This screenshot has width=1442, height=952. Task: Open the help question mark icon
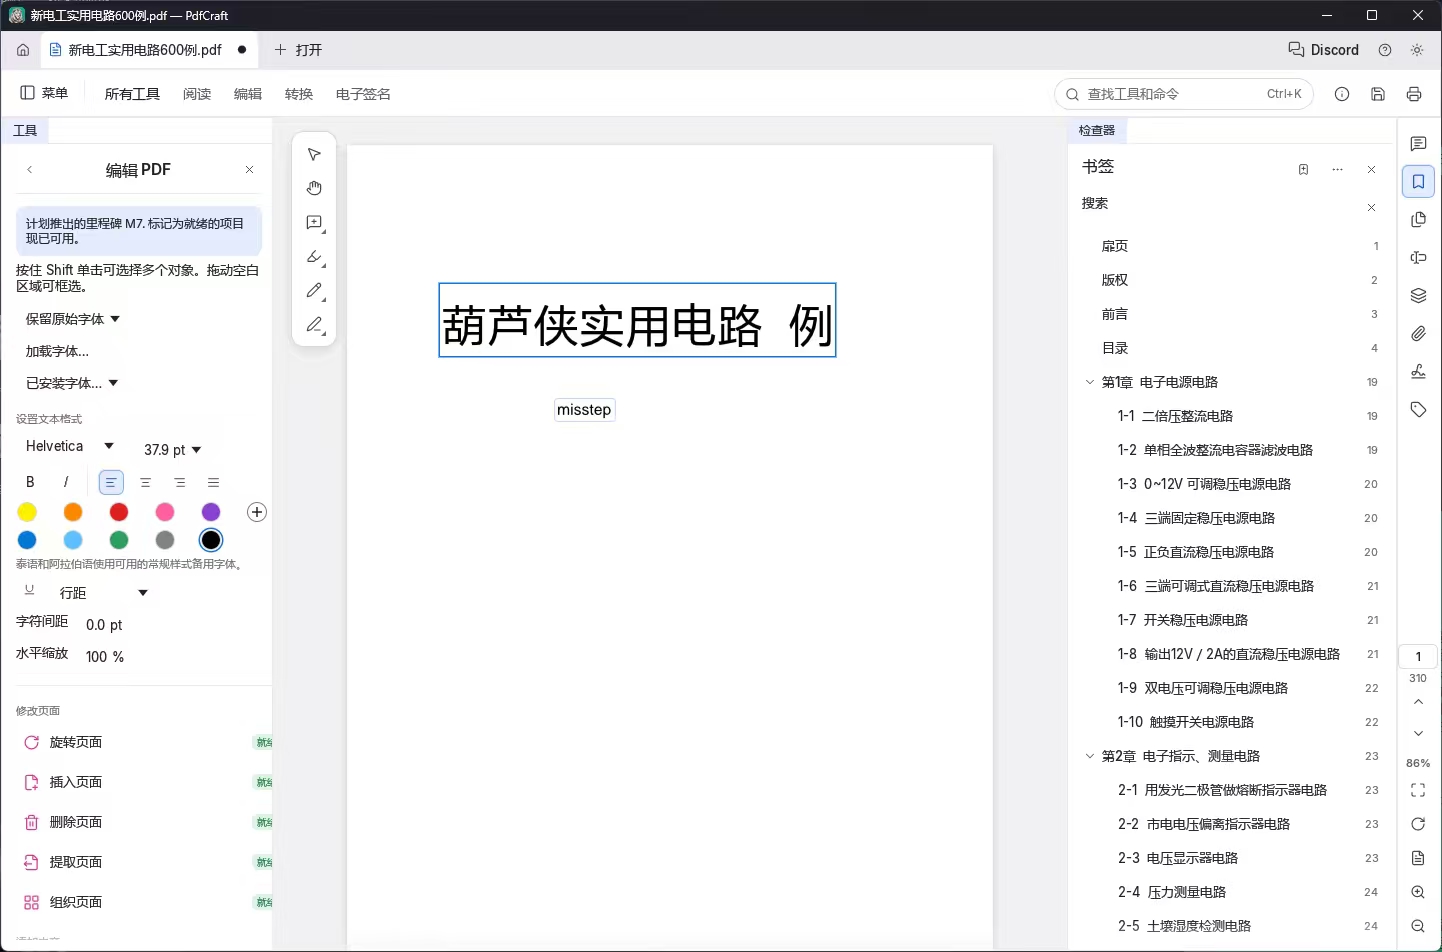1385,50
